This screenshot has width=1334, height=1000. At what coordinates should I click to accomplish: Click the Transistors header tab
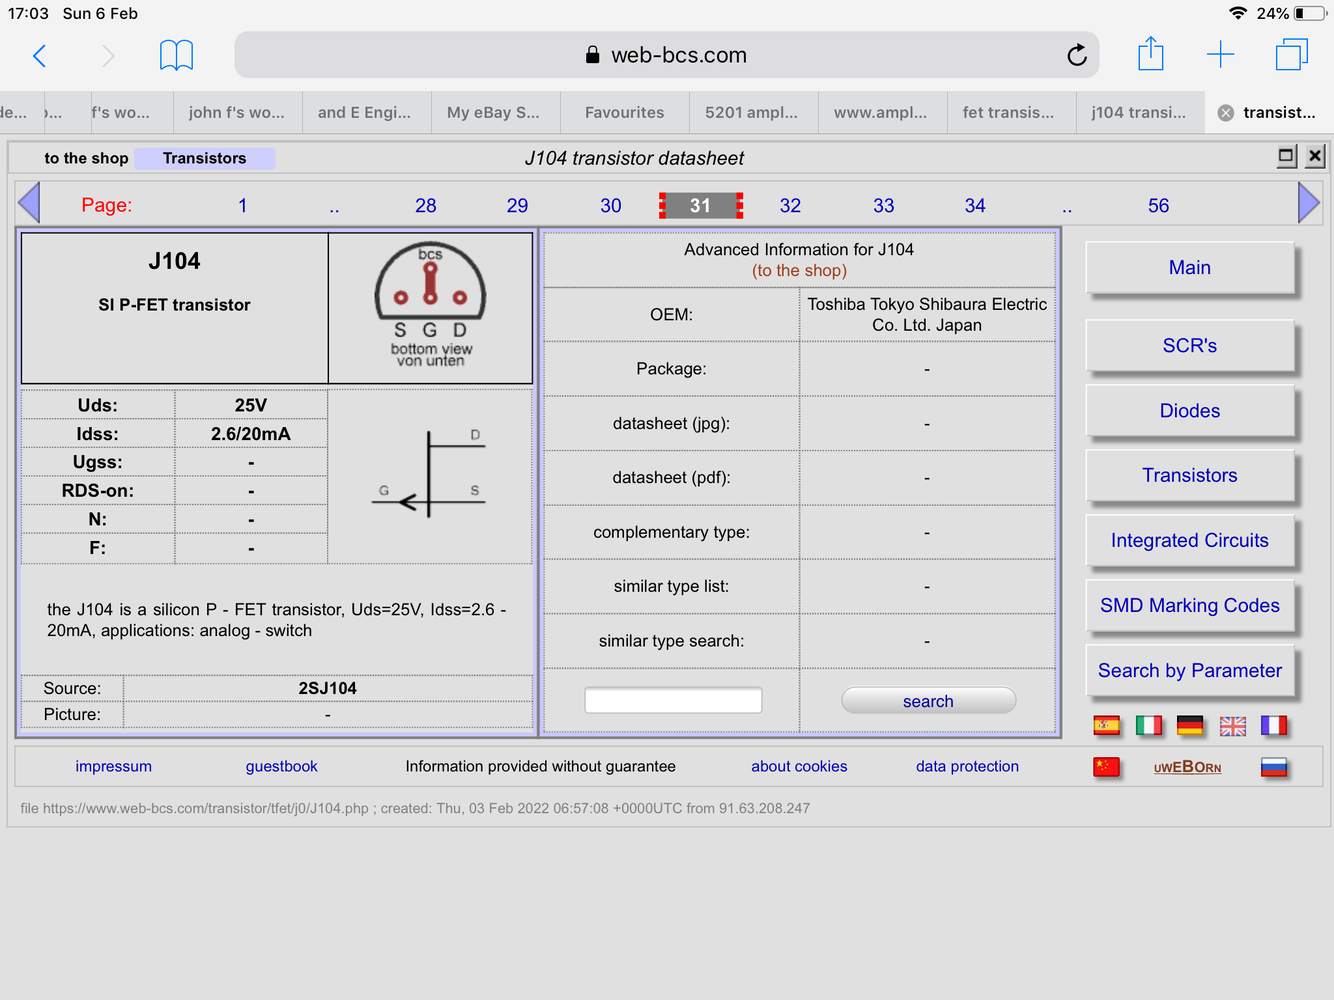click(204, 158)
